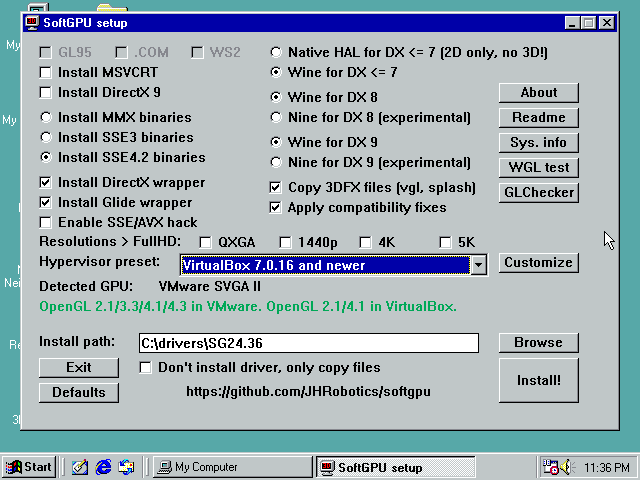This screenshot has height=480, width=640.
Task: Check Don't install driver, only copy files
Action: pos(145,367)
